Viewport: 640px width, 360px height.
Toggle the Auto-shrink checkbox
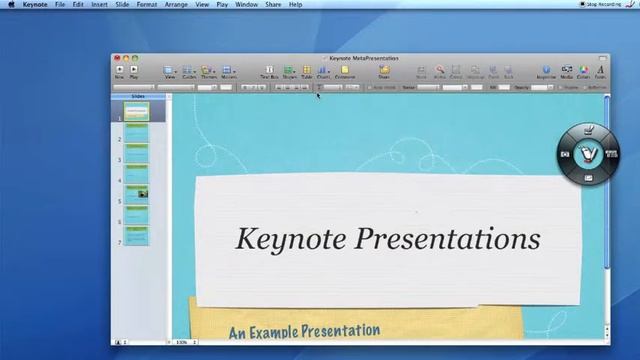370,87
